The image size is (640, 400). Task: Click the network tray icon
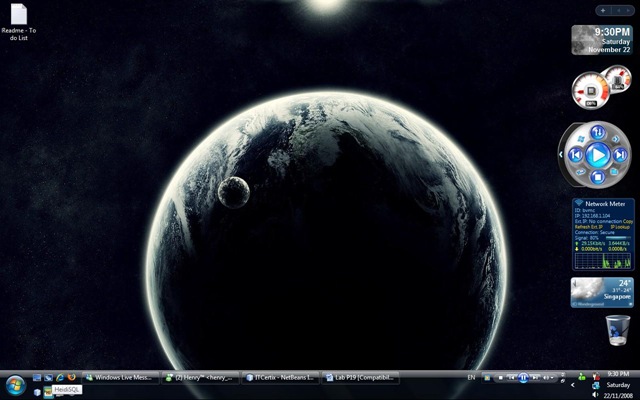click(596, 386)
